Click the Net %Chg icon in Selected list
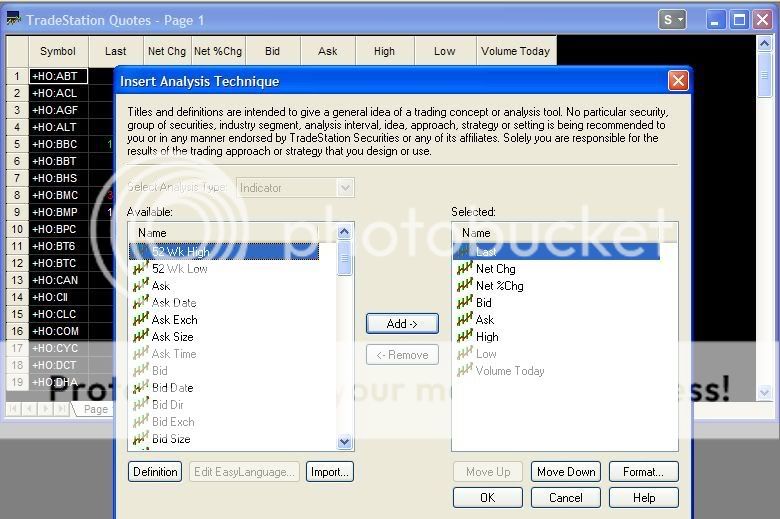780x519 pixels. coord(465,285)
